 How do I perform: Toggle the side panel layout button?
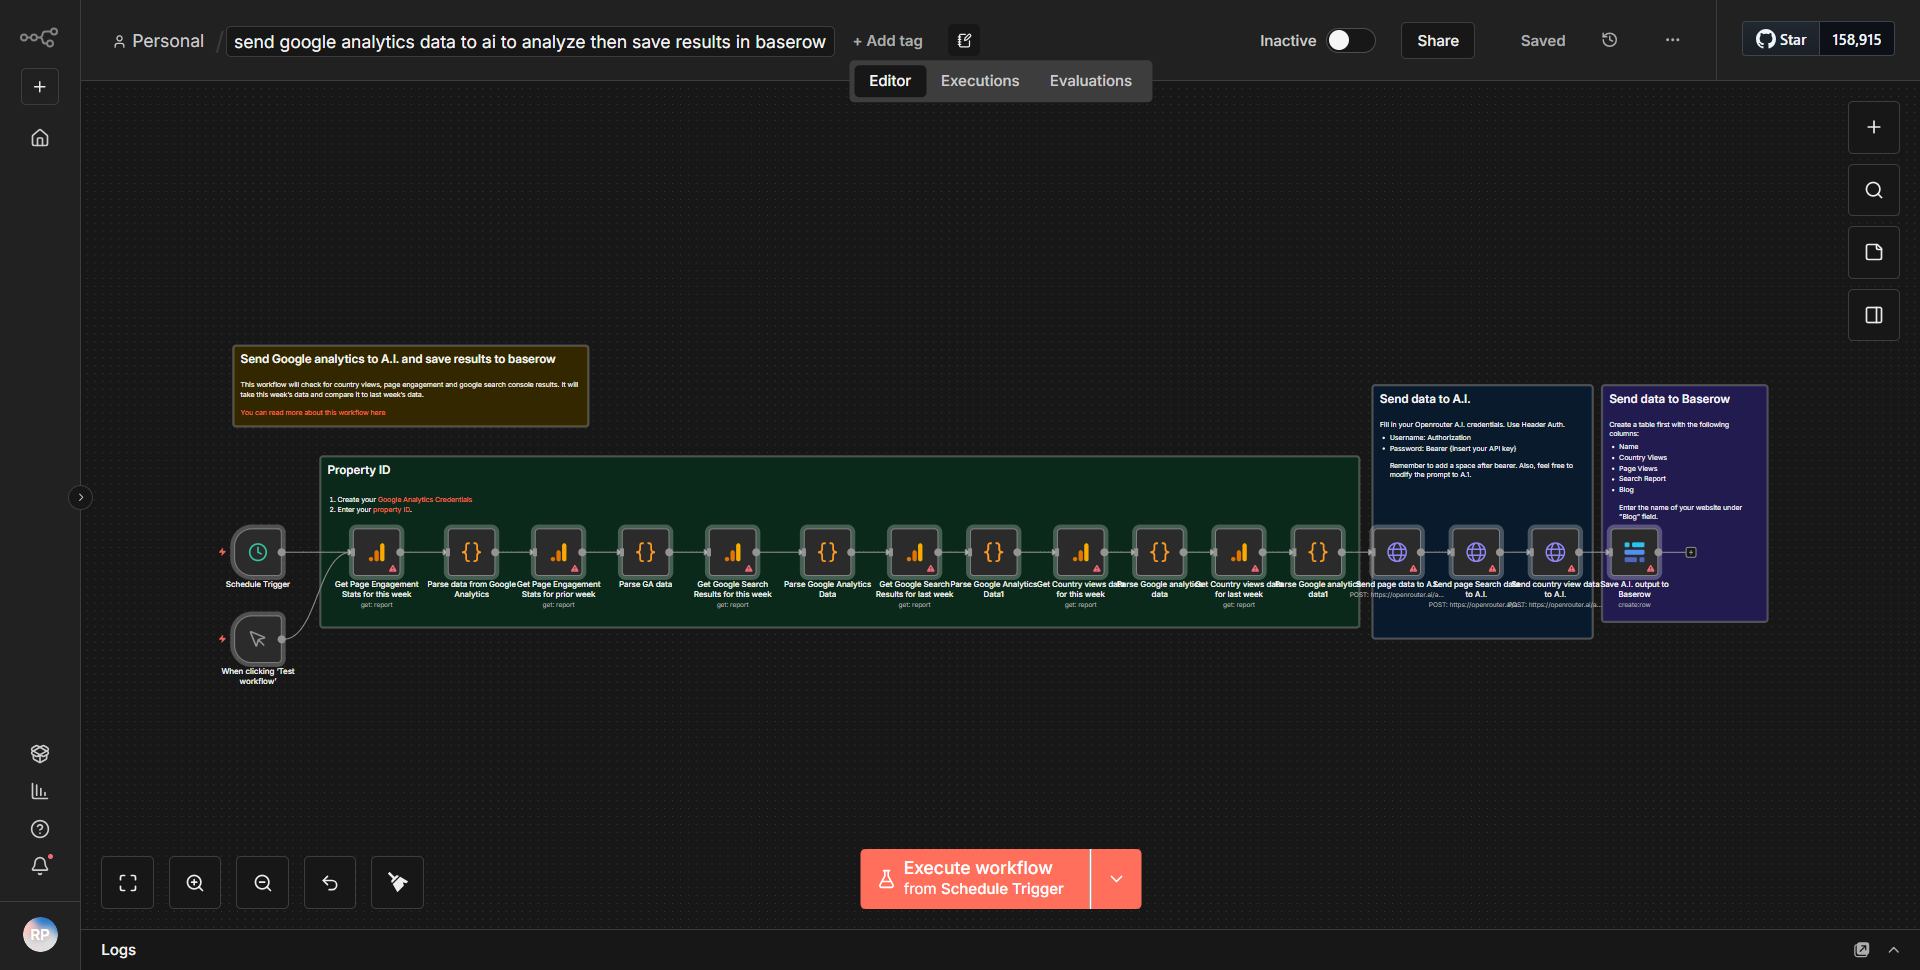1874,315
